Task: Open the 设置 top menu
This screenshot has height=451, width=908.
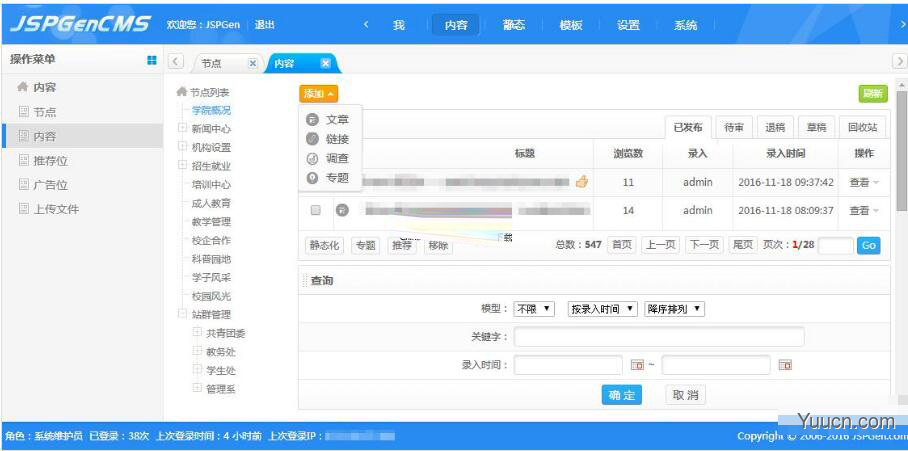Action: point(628,25)
